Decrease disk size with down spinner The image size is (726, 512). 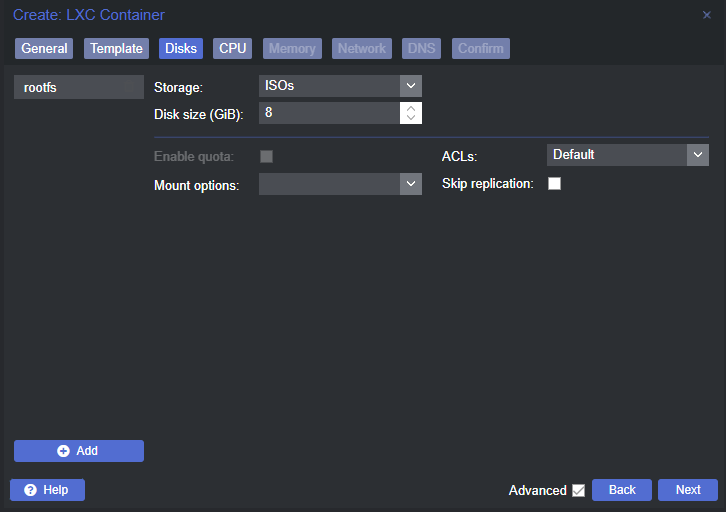click(411, 118)
